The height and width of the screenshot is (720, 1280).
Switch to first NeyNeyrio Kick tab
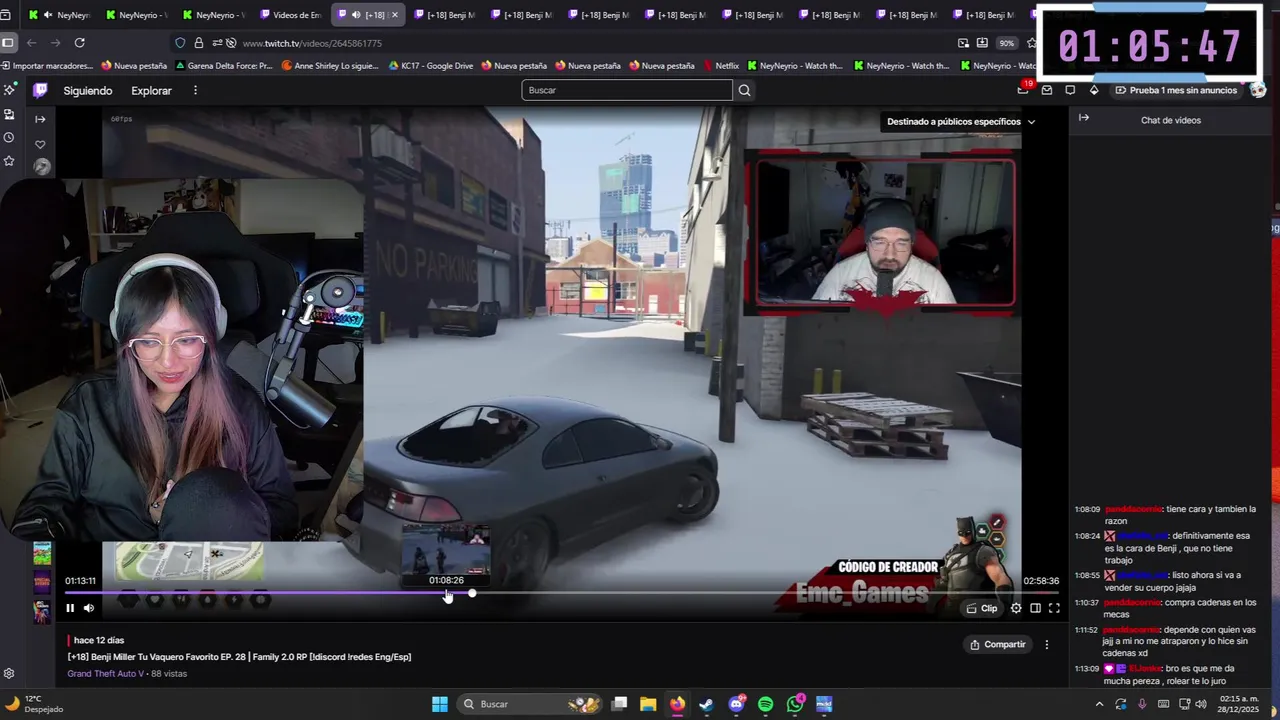point(58,15)
